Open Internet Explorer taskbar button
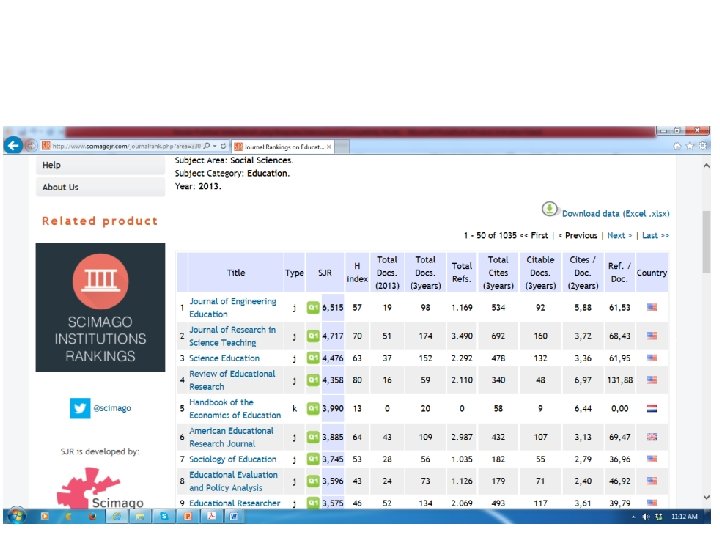This screenshot has height=540, width=720. pos(117,517)
